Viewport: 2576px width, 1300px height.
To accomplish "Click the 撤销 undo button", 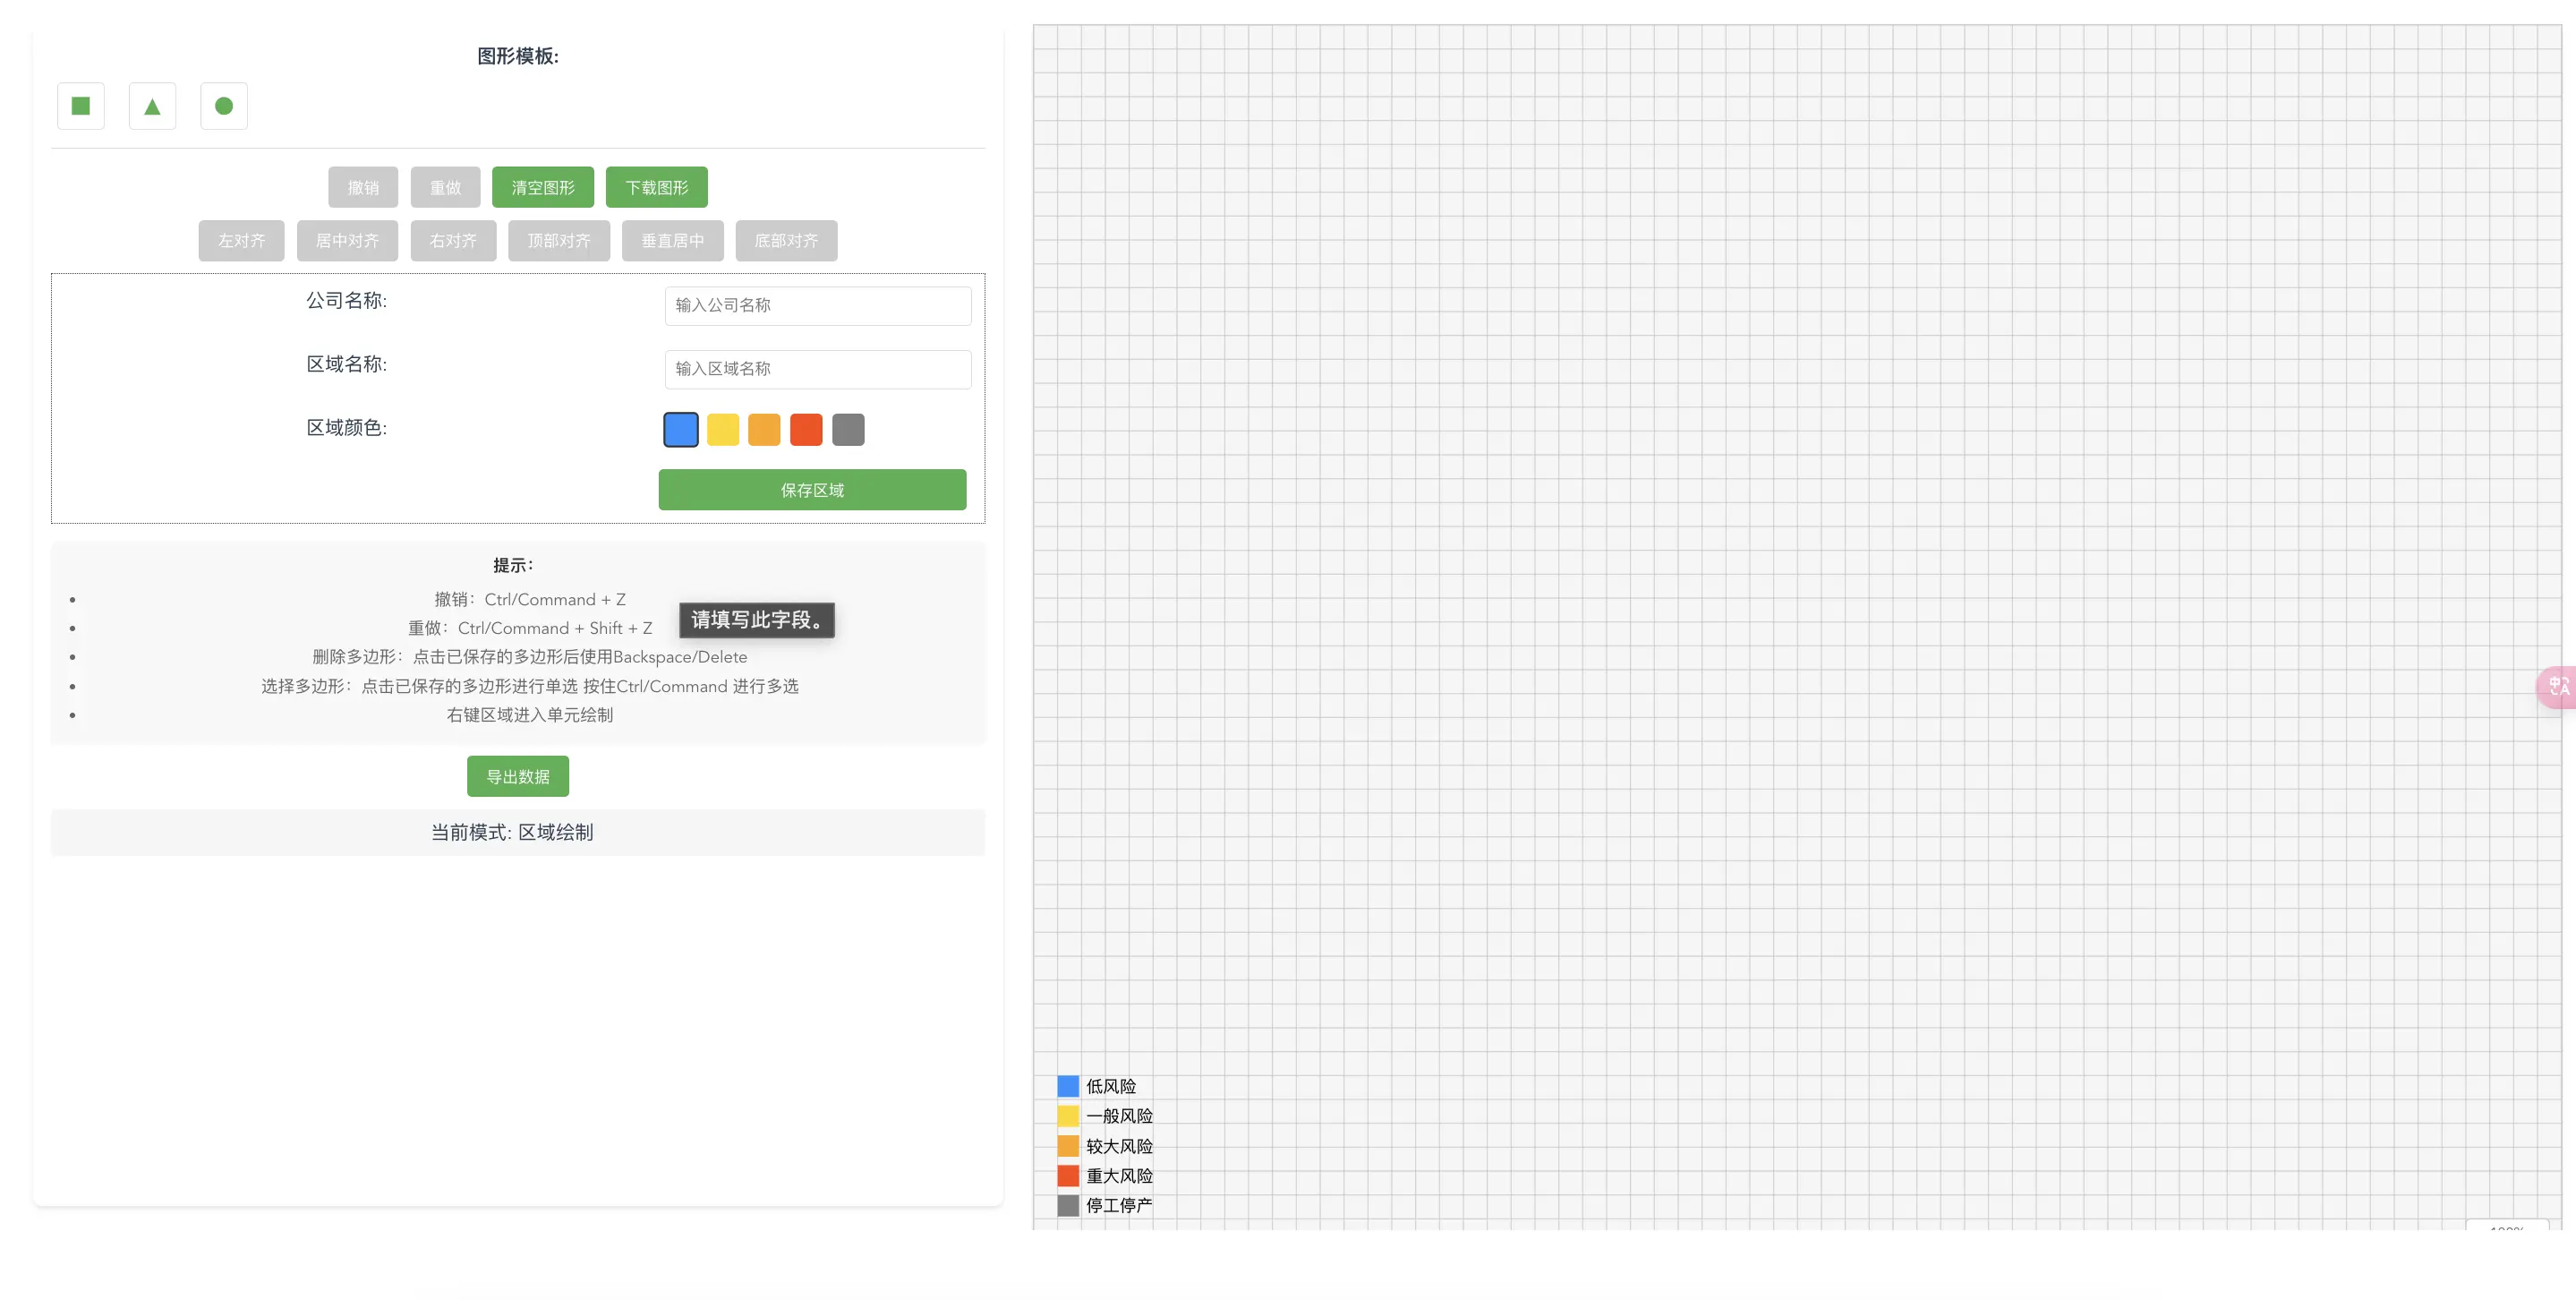I will click(x=363, y=187).
